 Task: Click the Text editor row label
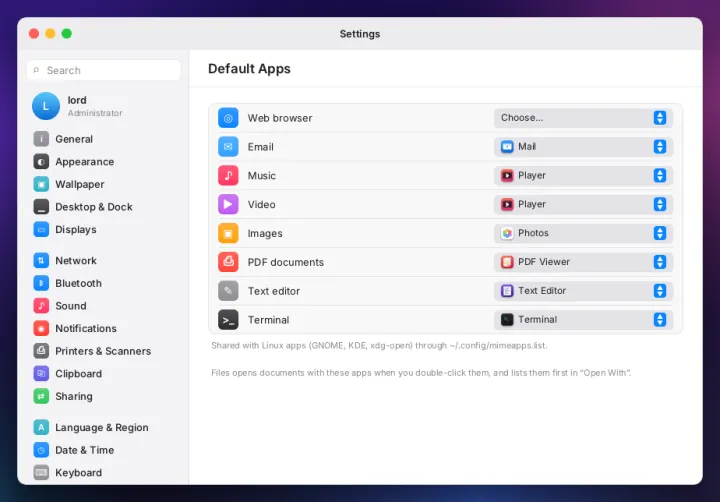tap(274, 291)
